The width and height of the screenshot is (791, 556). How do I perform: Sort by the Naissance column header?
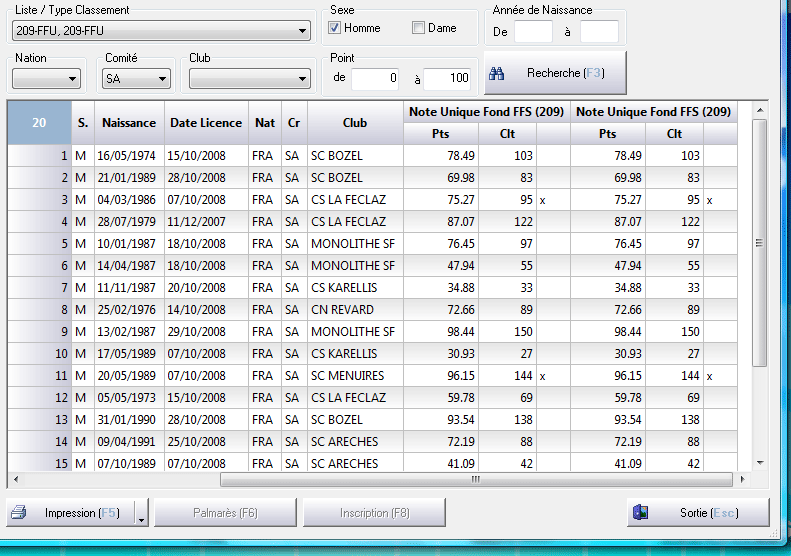click(x=128, y=123)
